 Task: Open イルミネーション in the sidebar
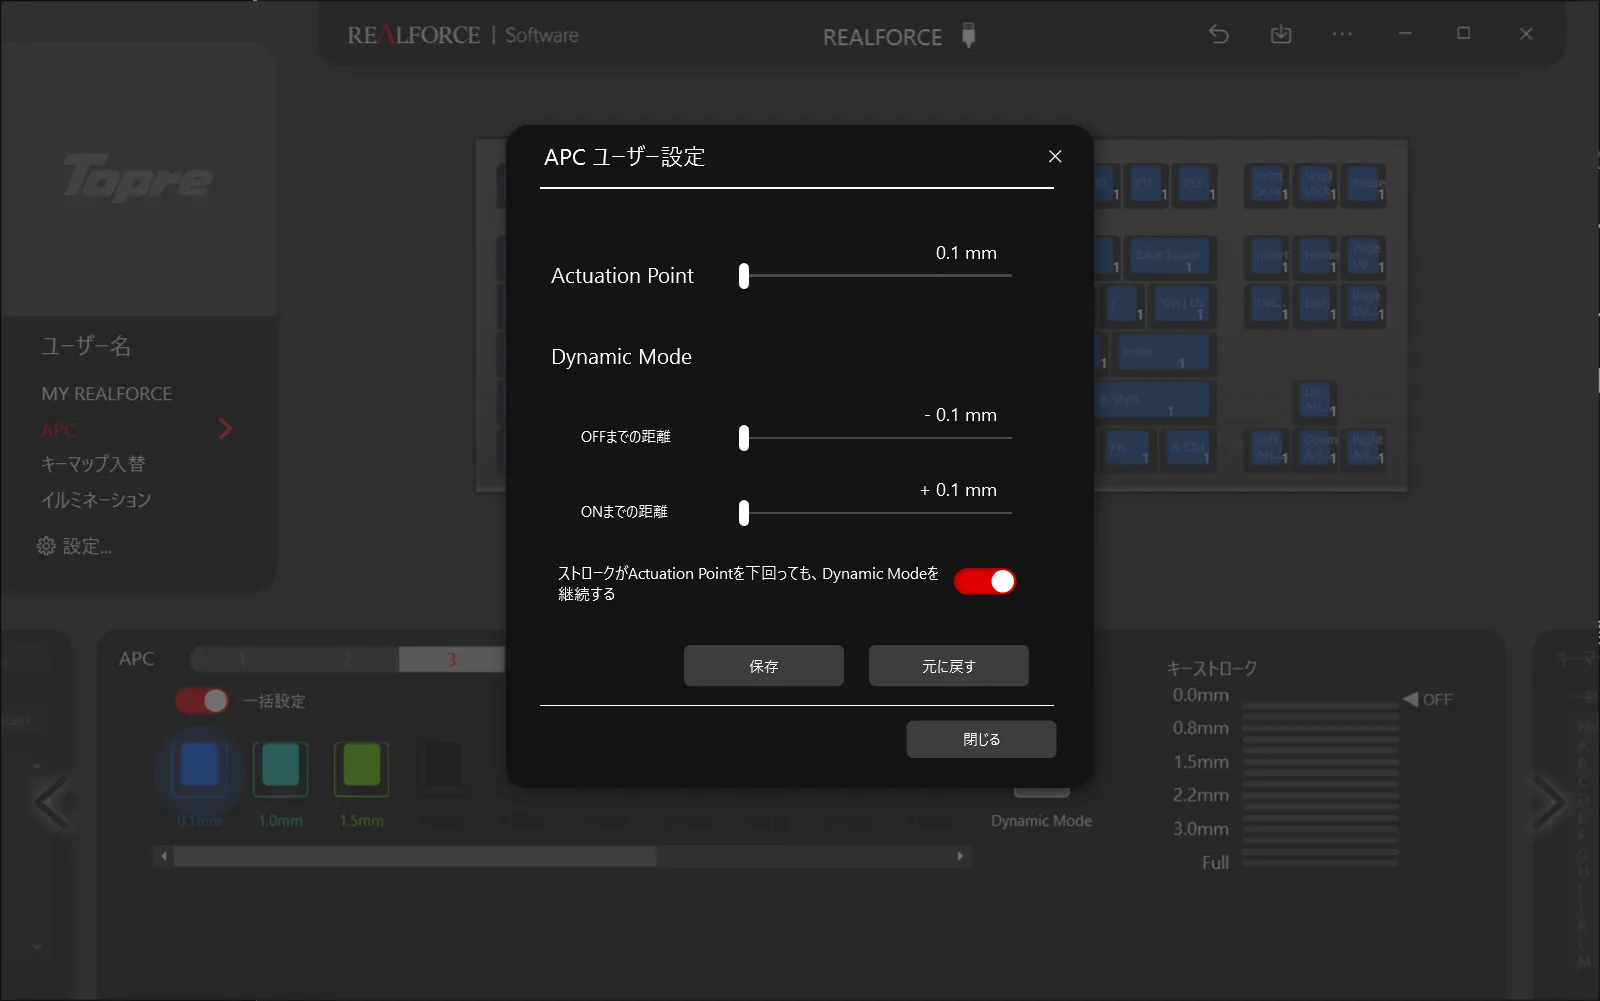96,500
